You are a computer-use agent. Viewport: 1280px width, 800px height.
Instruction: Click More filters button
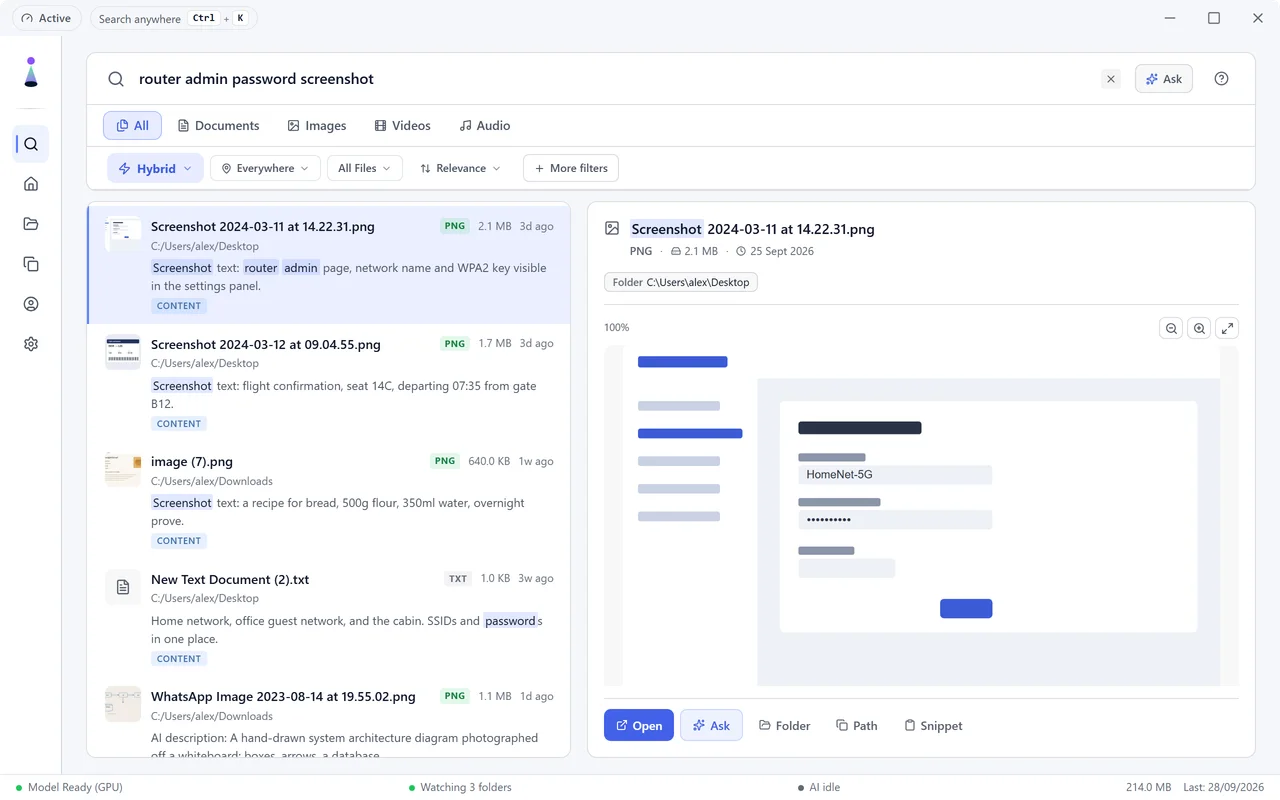click(571, 168)
